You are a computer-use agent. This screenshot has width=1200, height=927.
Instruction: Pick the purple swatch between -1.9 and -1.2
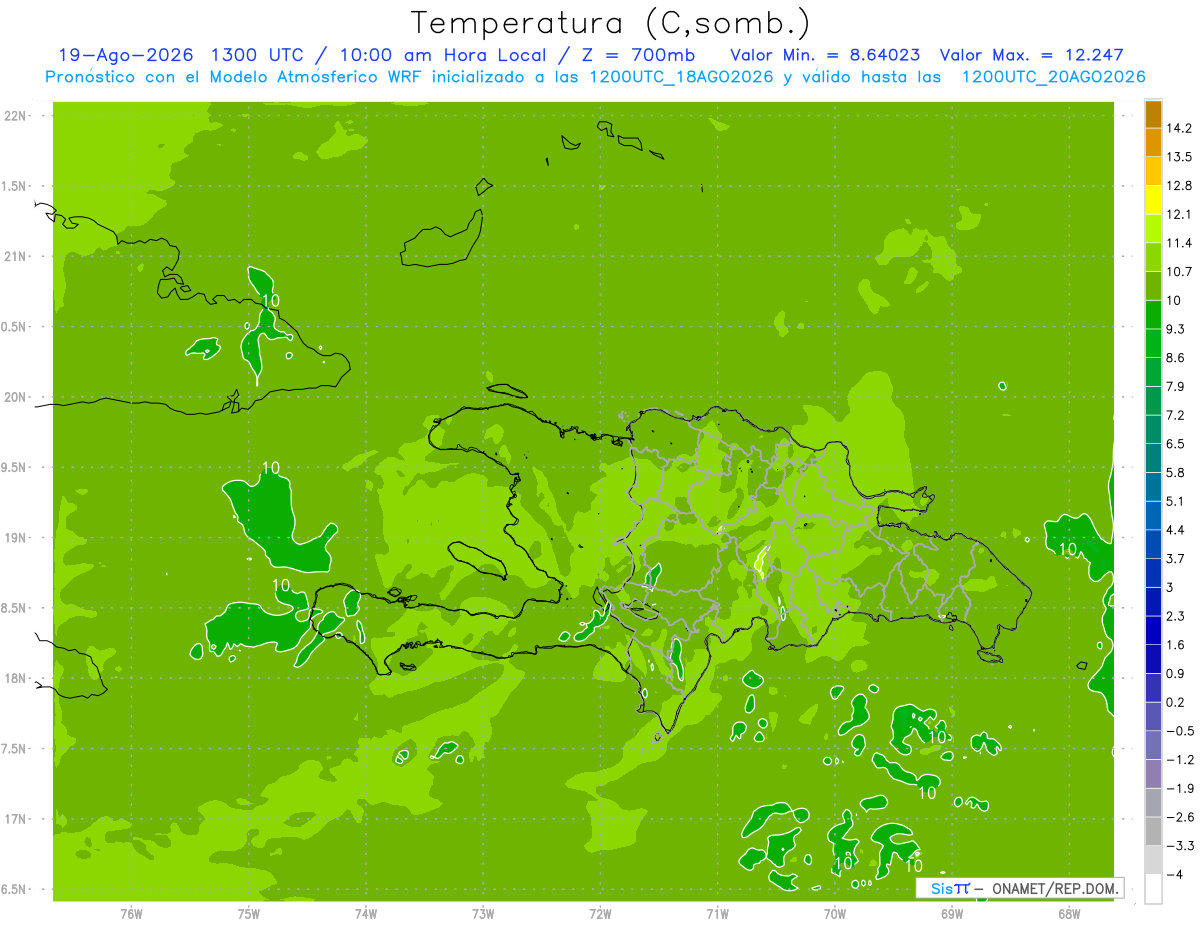click(1153, 773)
